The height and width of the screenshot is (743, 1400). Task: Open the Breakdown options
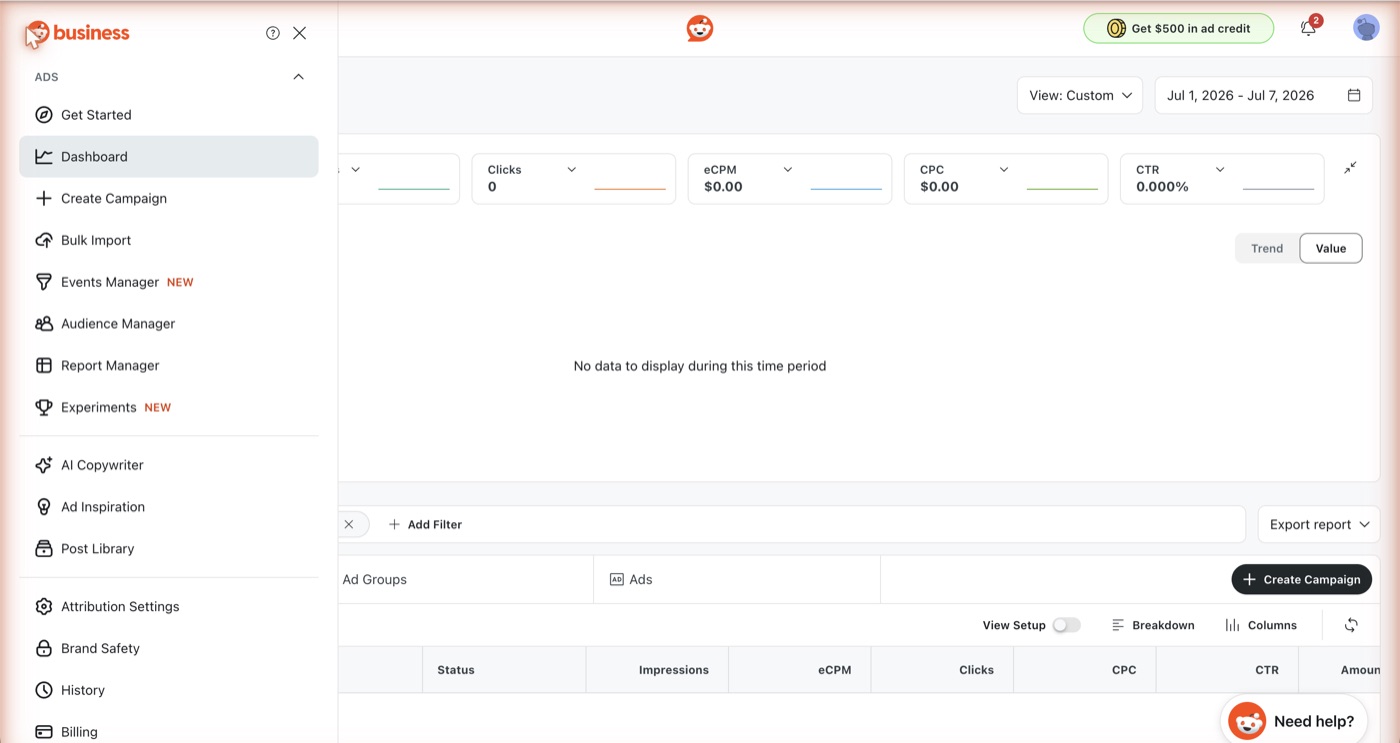coord(1153,625)
